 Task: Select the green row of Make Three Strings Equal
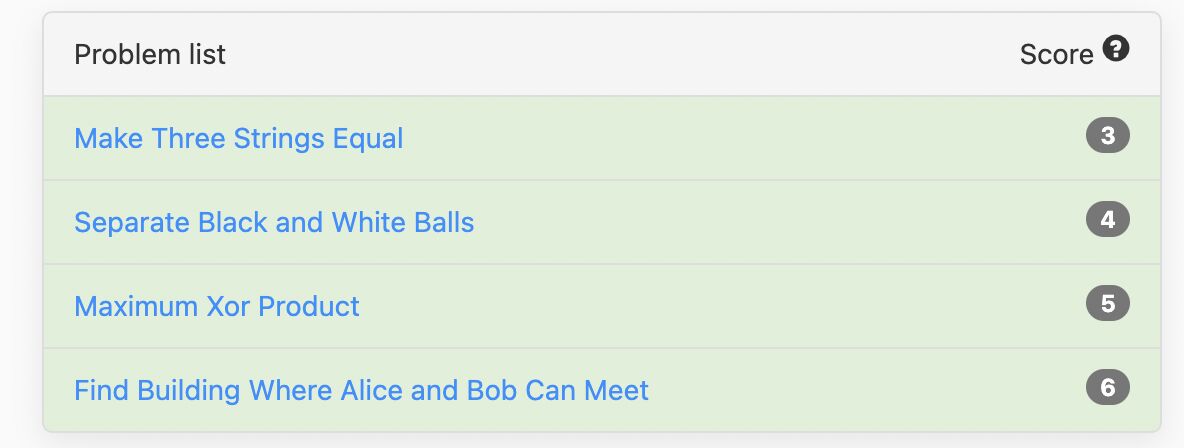pos(602,138)
